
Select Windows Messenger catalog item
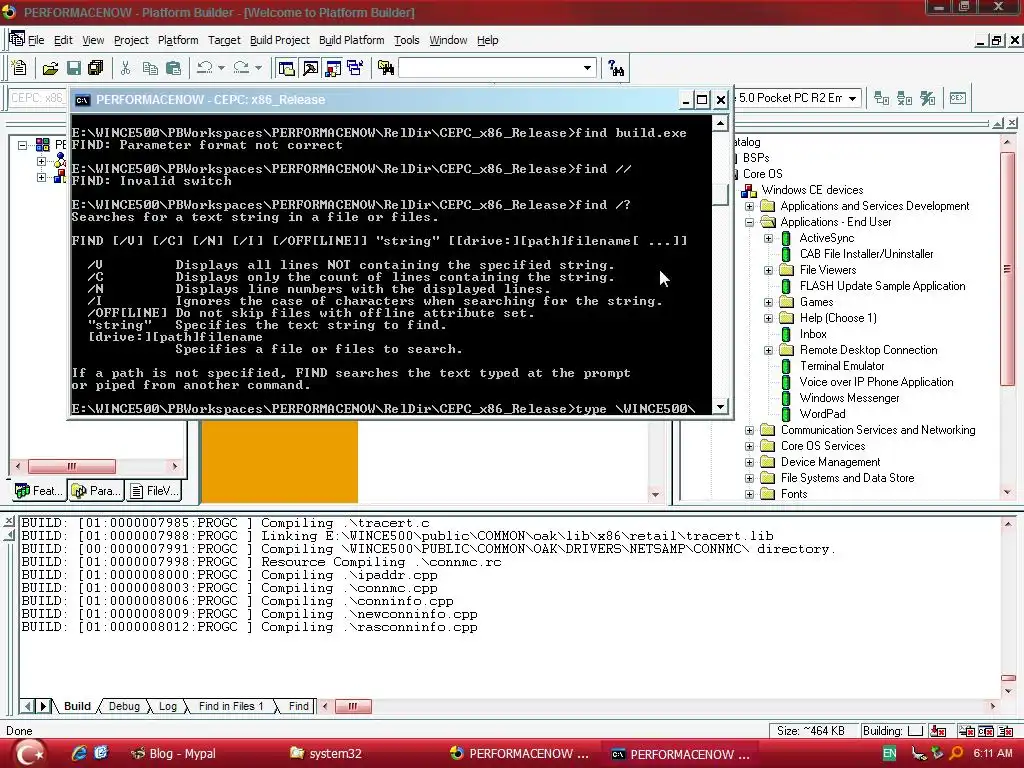point(849,398)
